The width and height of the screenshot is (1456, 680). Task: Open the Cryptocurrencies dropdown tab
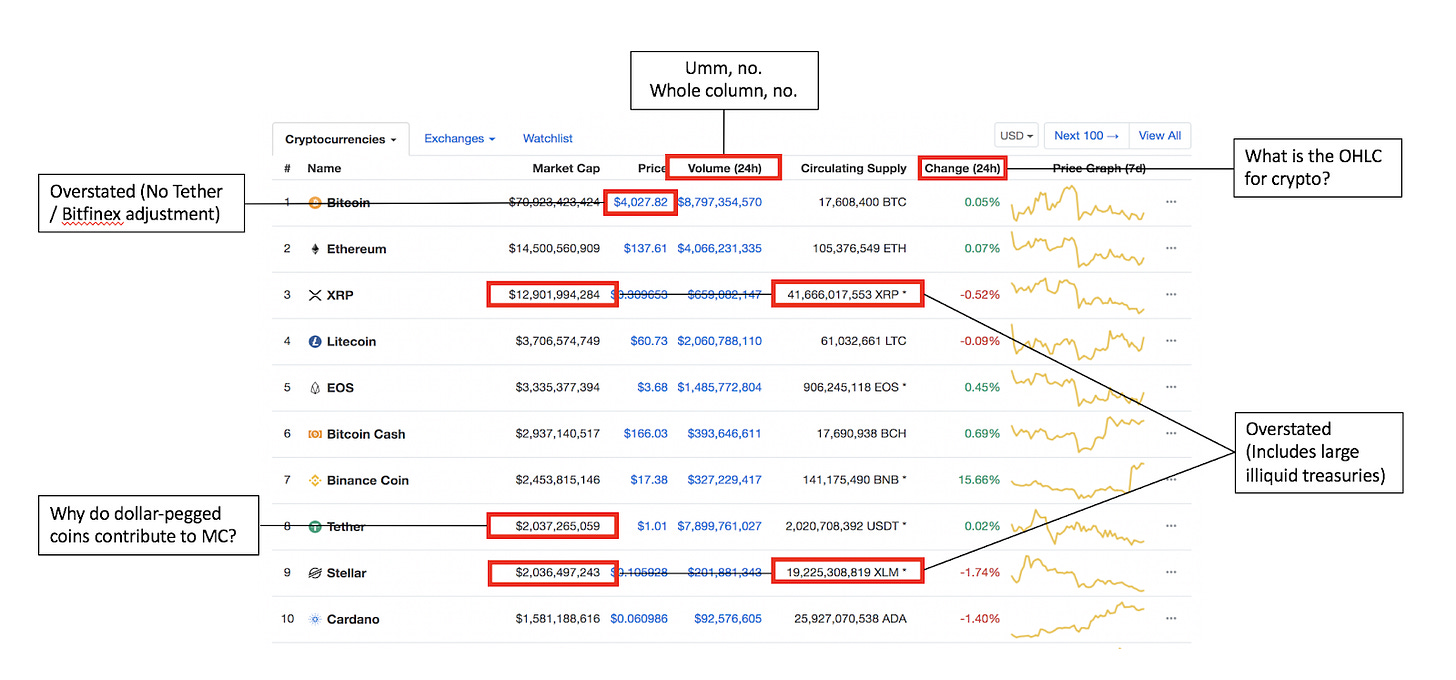[341, 140]
